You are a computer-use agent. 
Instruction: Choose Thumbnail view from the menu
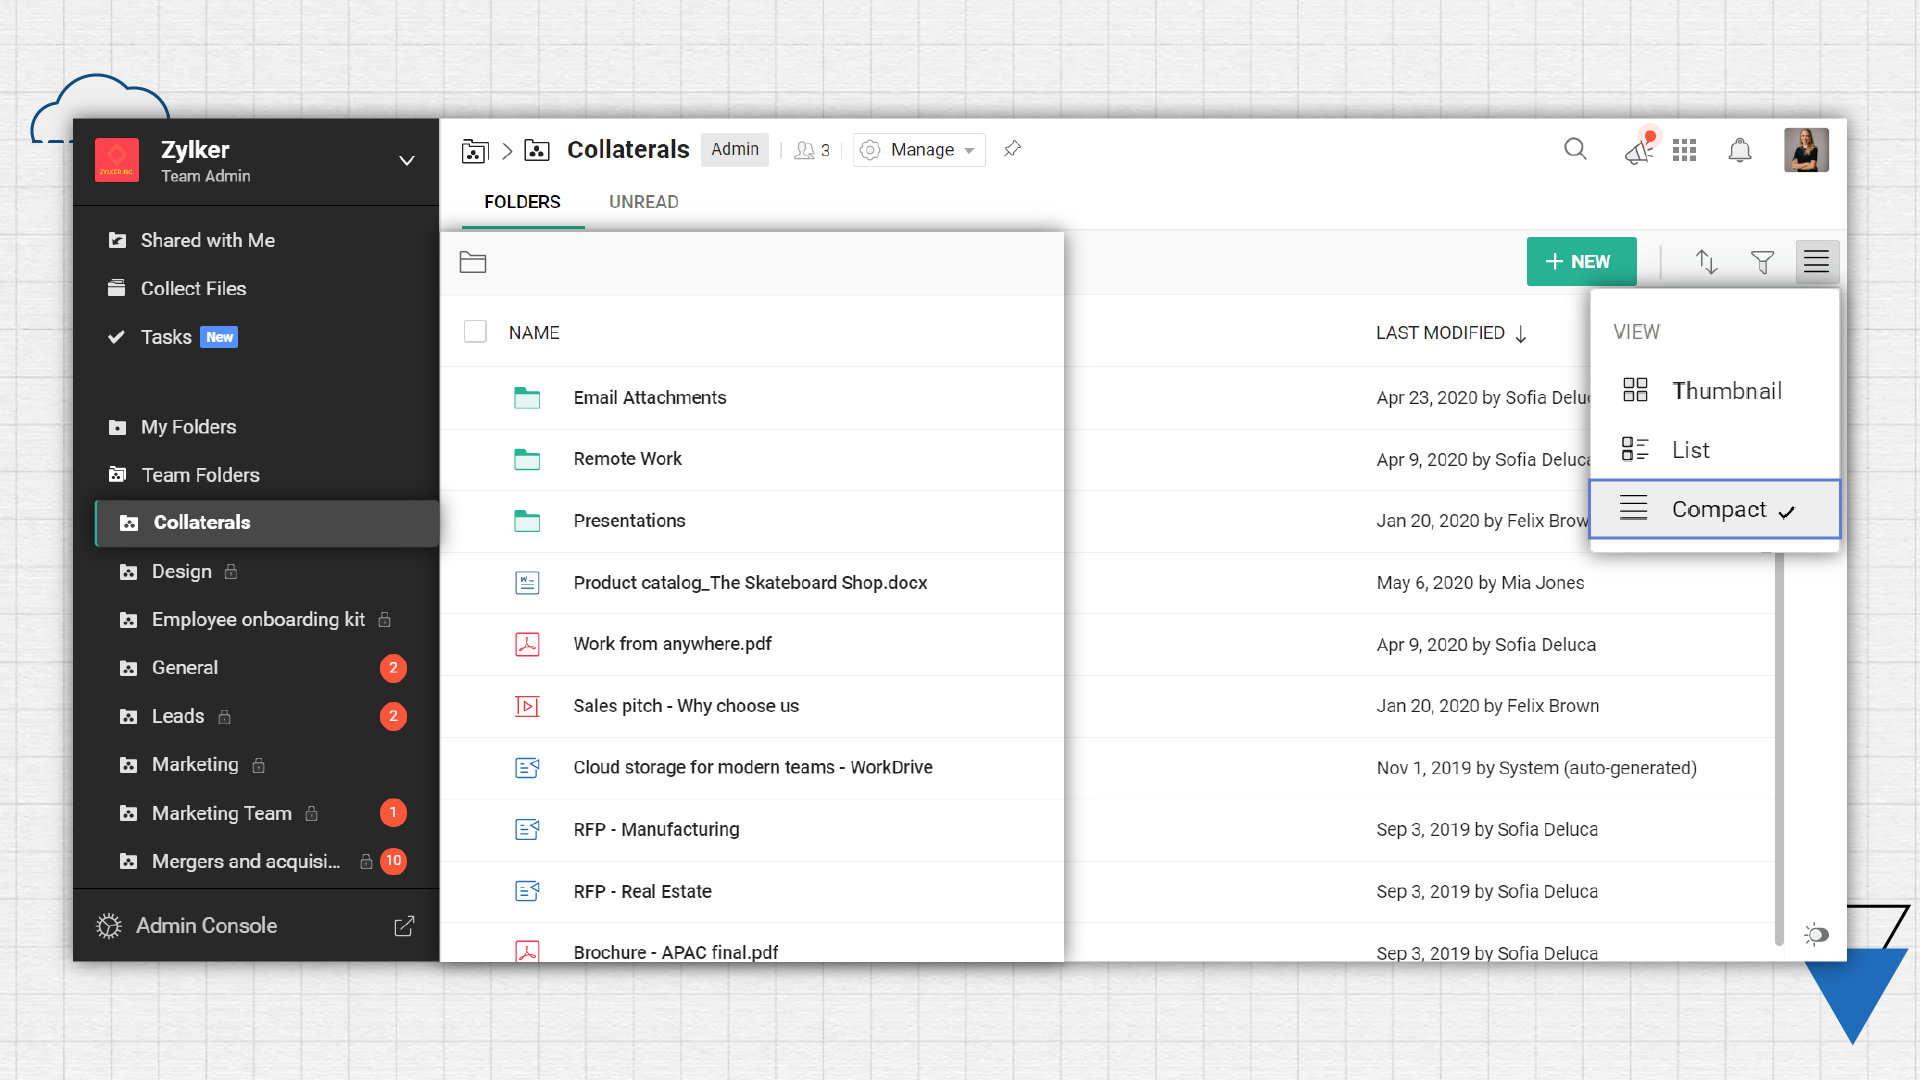pyautogui.click(x=1725, y=391)
